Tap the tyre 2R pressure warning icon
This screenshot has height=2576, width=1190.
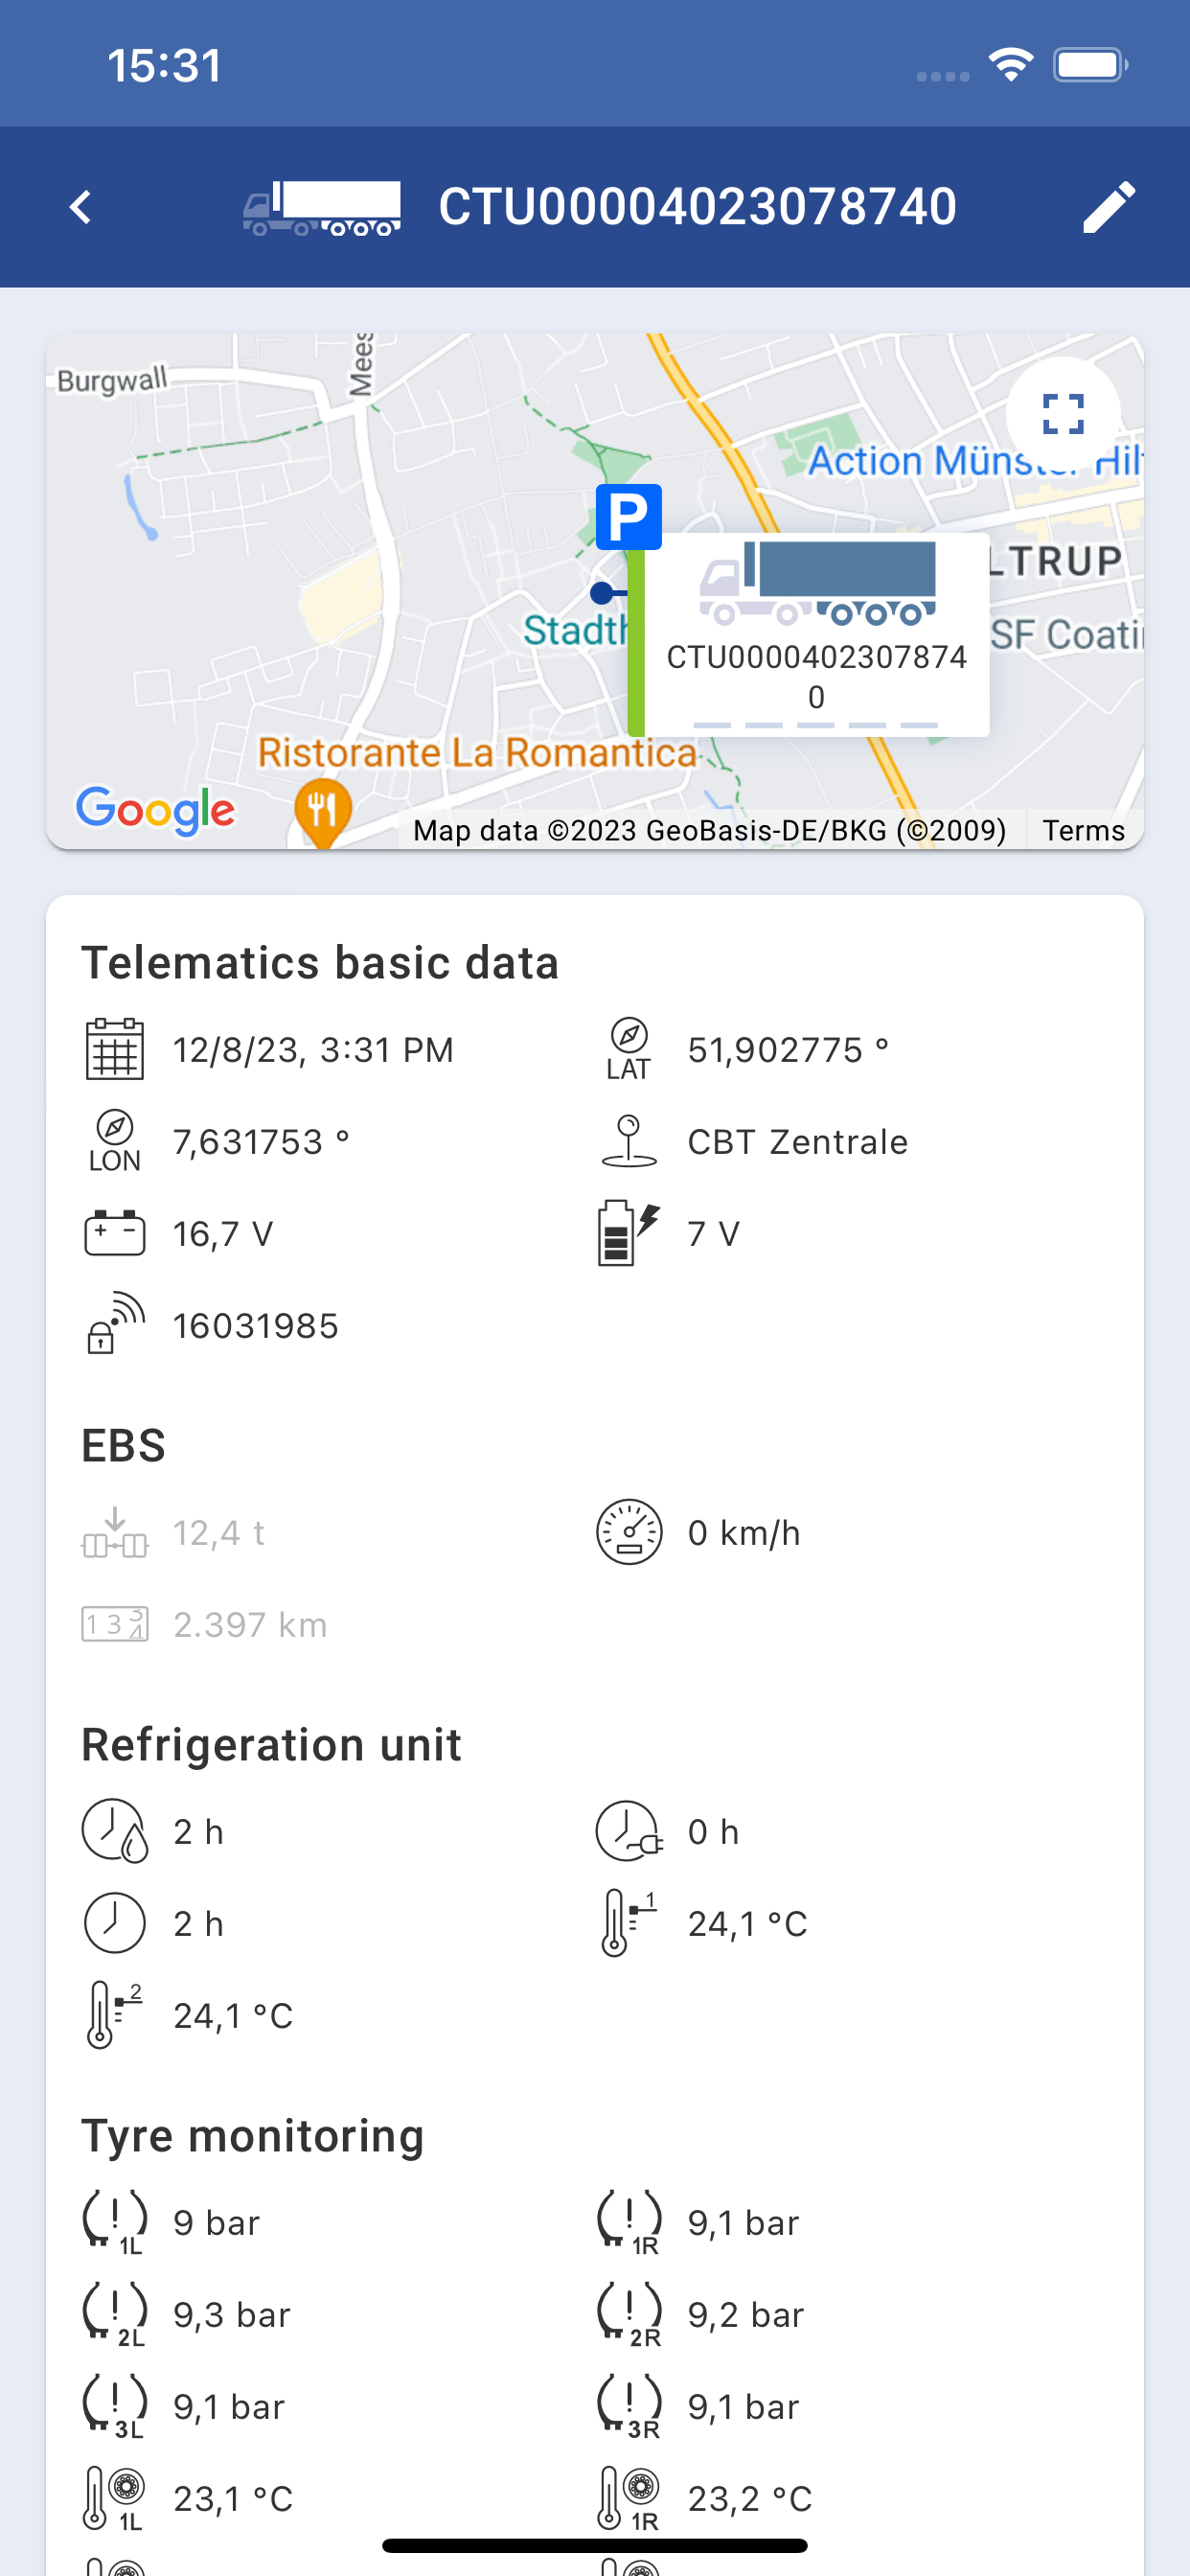pyautogui.click(x=630, y=2314)
